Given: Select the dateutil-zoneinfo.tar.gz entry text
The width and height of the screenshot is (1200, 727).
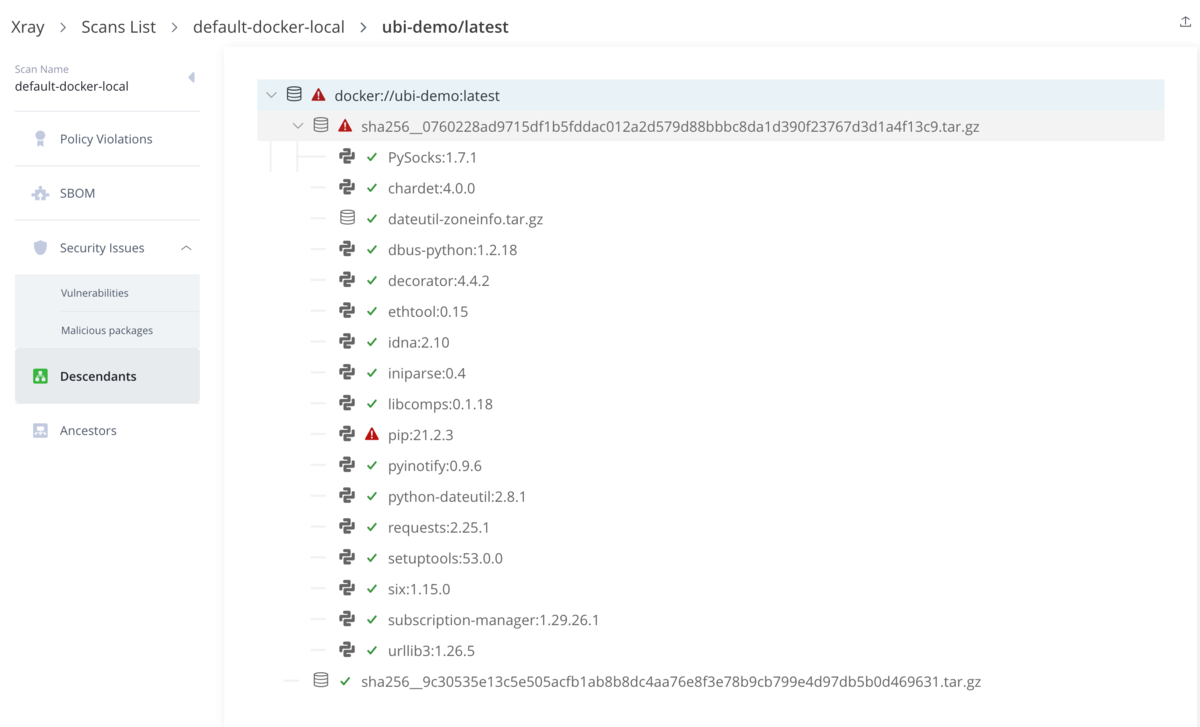Looking at the screenshot, I should coord(466,219).
